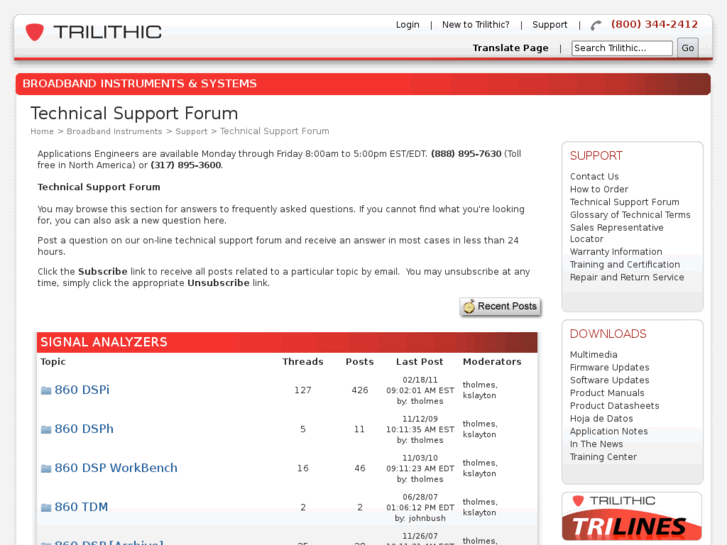Open Multimedia in Downloads
727x545 pixels.
click(593, 354)
